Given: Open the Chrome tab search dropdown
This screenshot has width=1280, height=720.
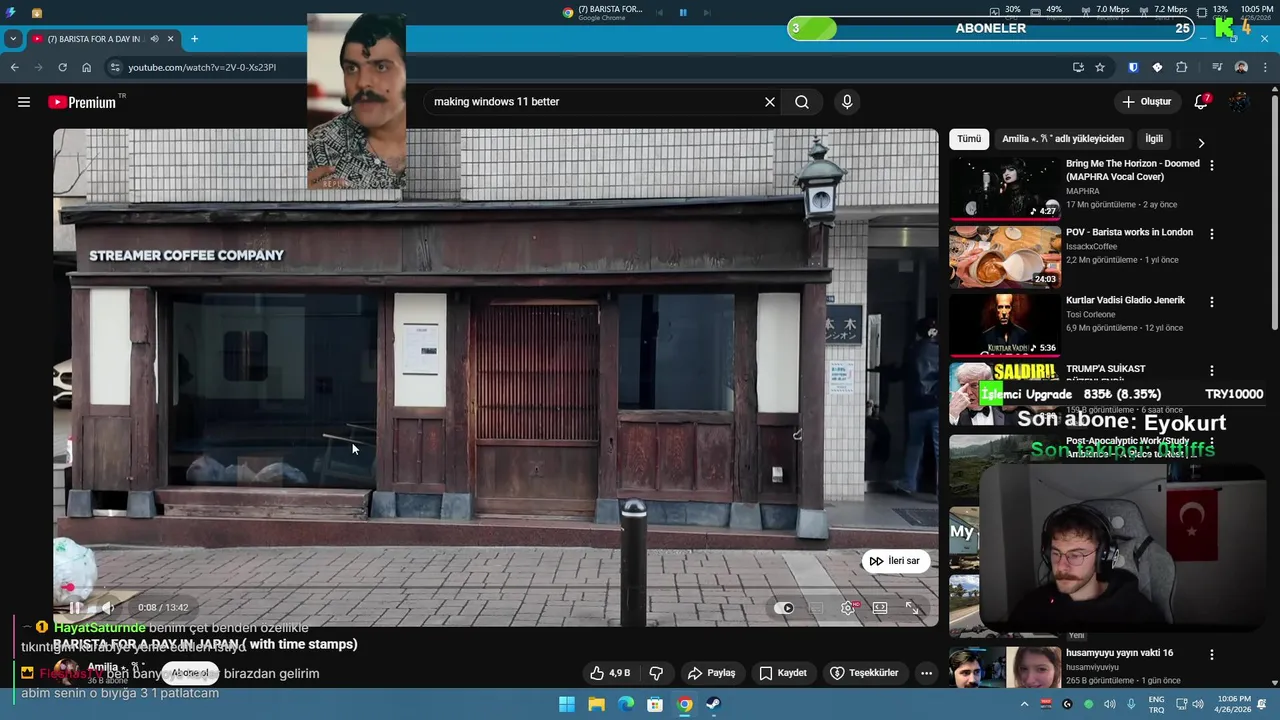Looking at the screenshot, I should 13,39.
